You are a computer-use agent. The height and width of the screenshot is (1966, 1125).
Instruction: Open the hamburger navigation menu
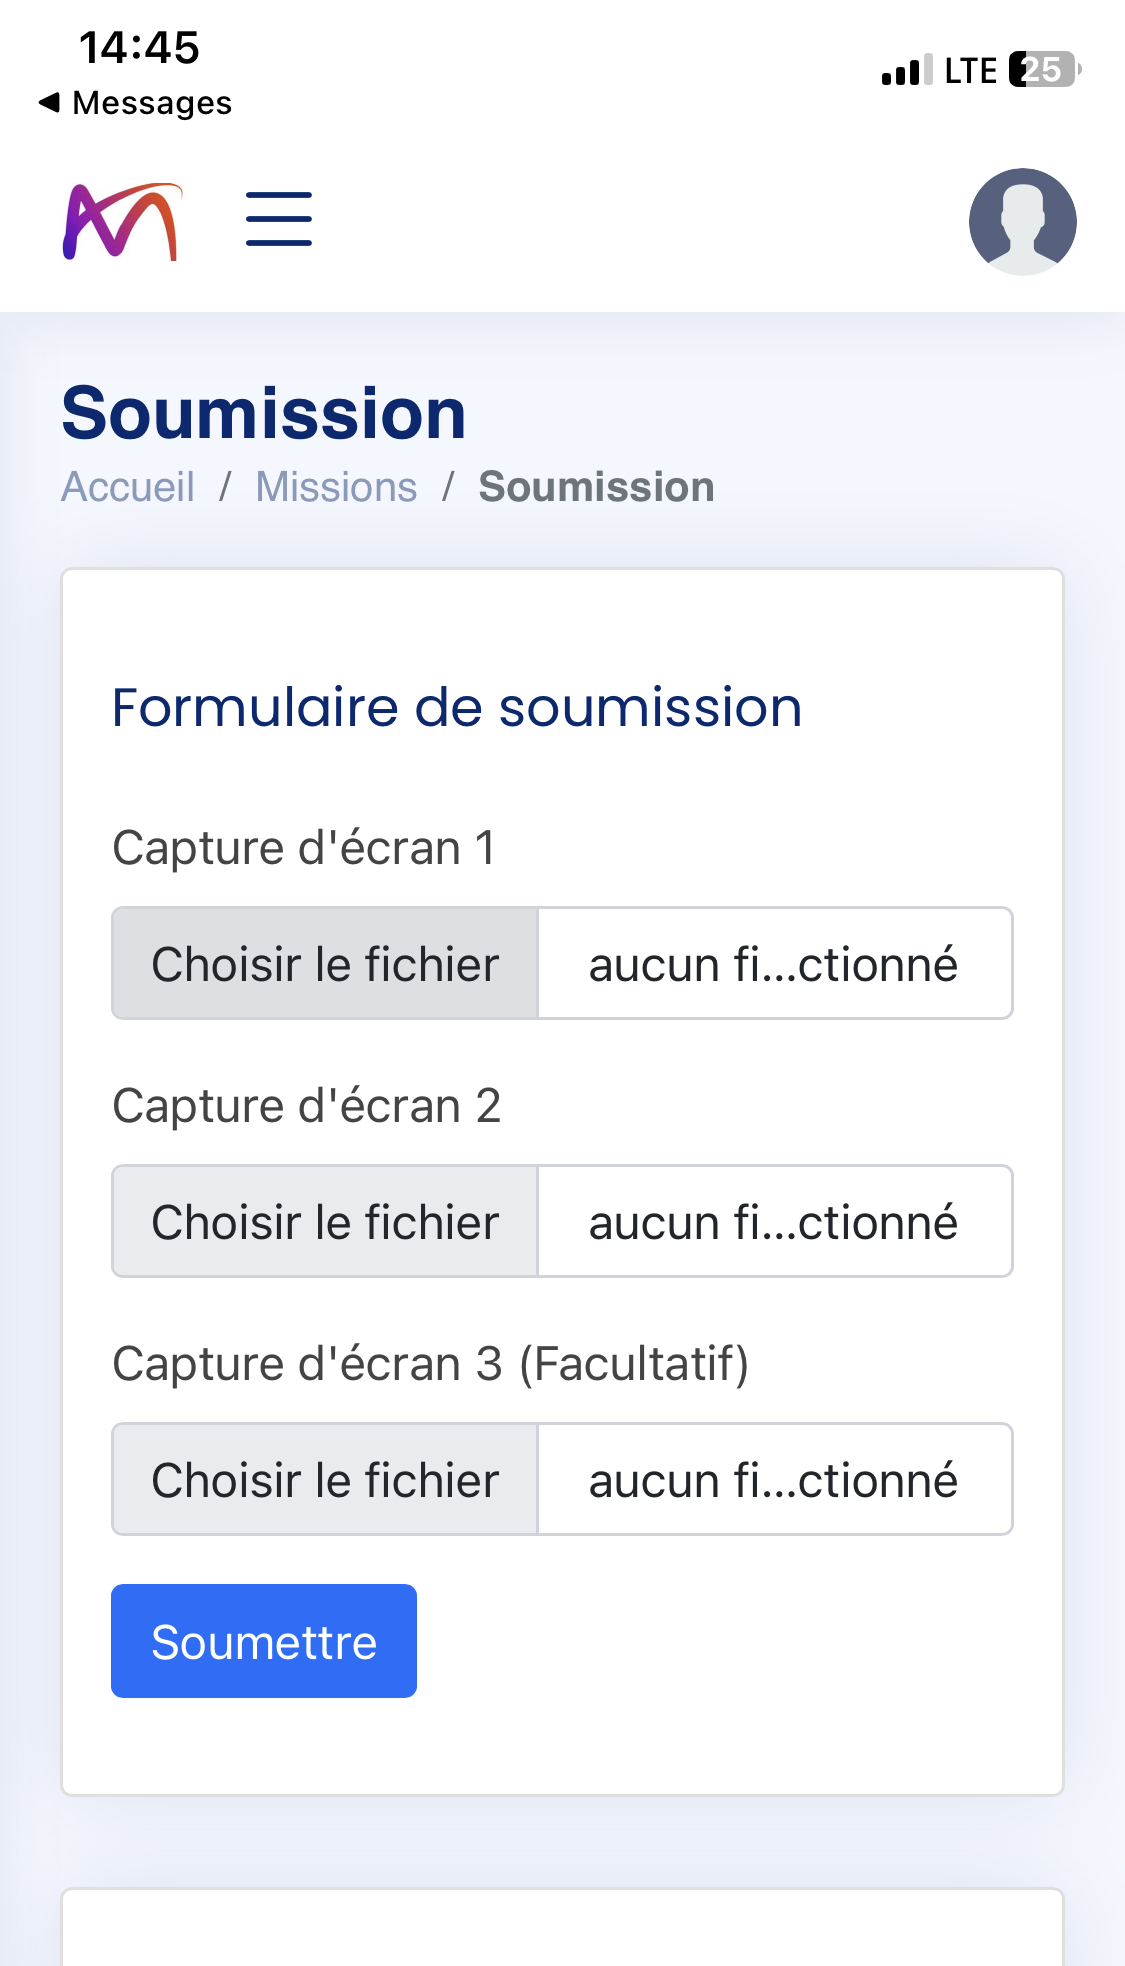(x=279, y=219)
